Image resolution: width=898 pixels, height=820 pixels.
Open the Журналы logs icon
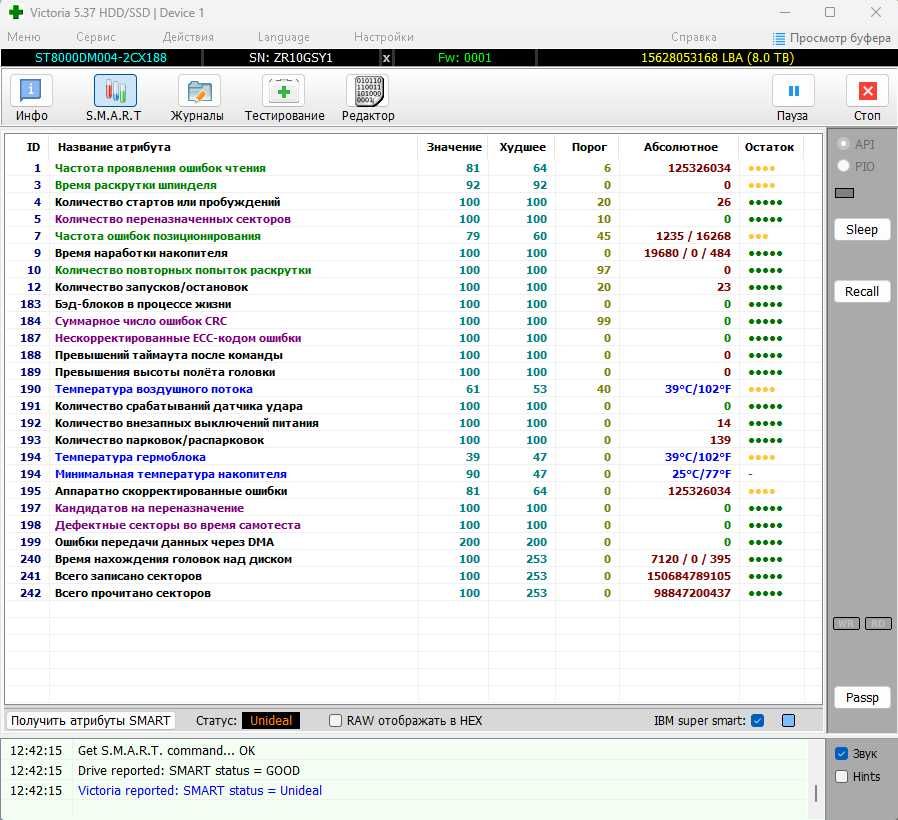tap(199, 91)
